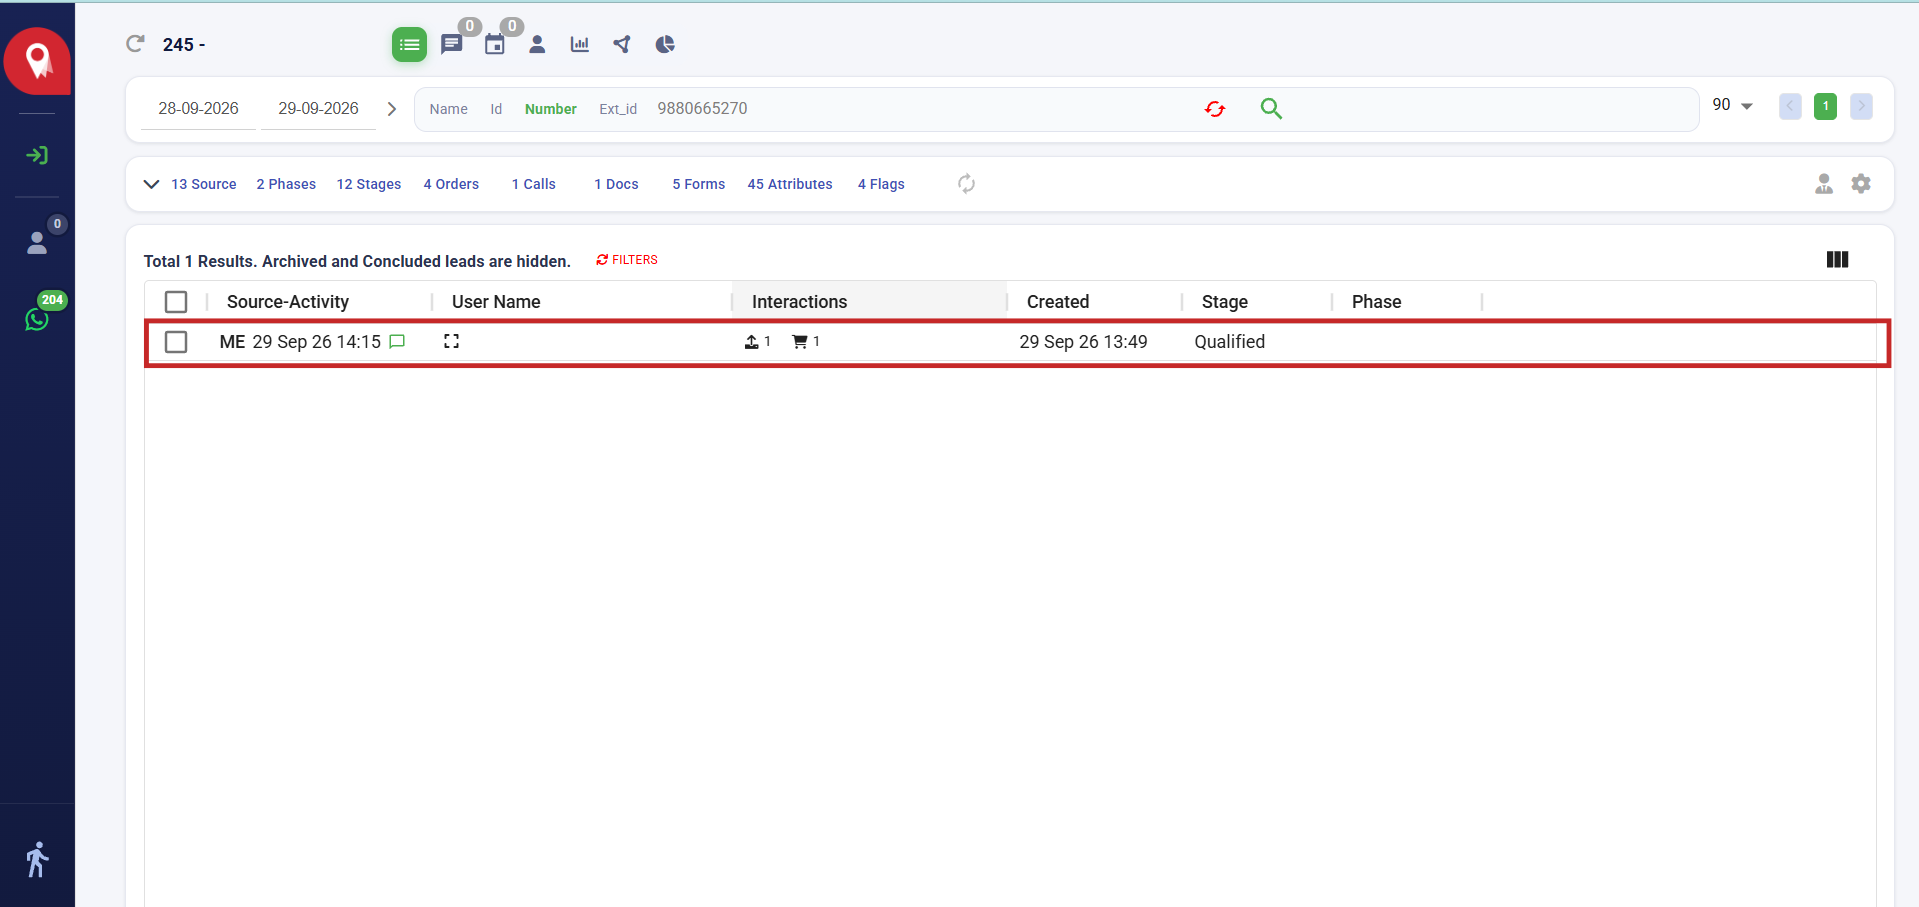Image resolution: width=1919 pixels, height=907 pixels.
Task: Open the calendar icon in top toolbar
Action: [x=495, y=44]
